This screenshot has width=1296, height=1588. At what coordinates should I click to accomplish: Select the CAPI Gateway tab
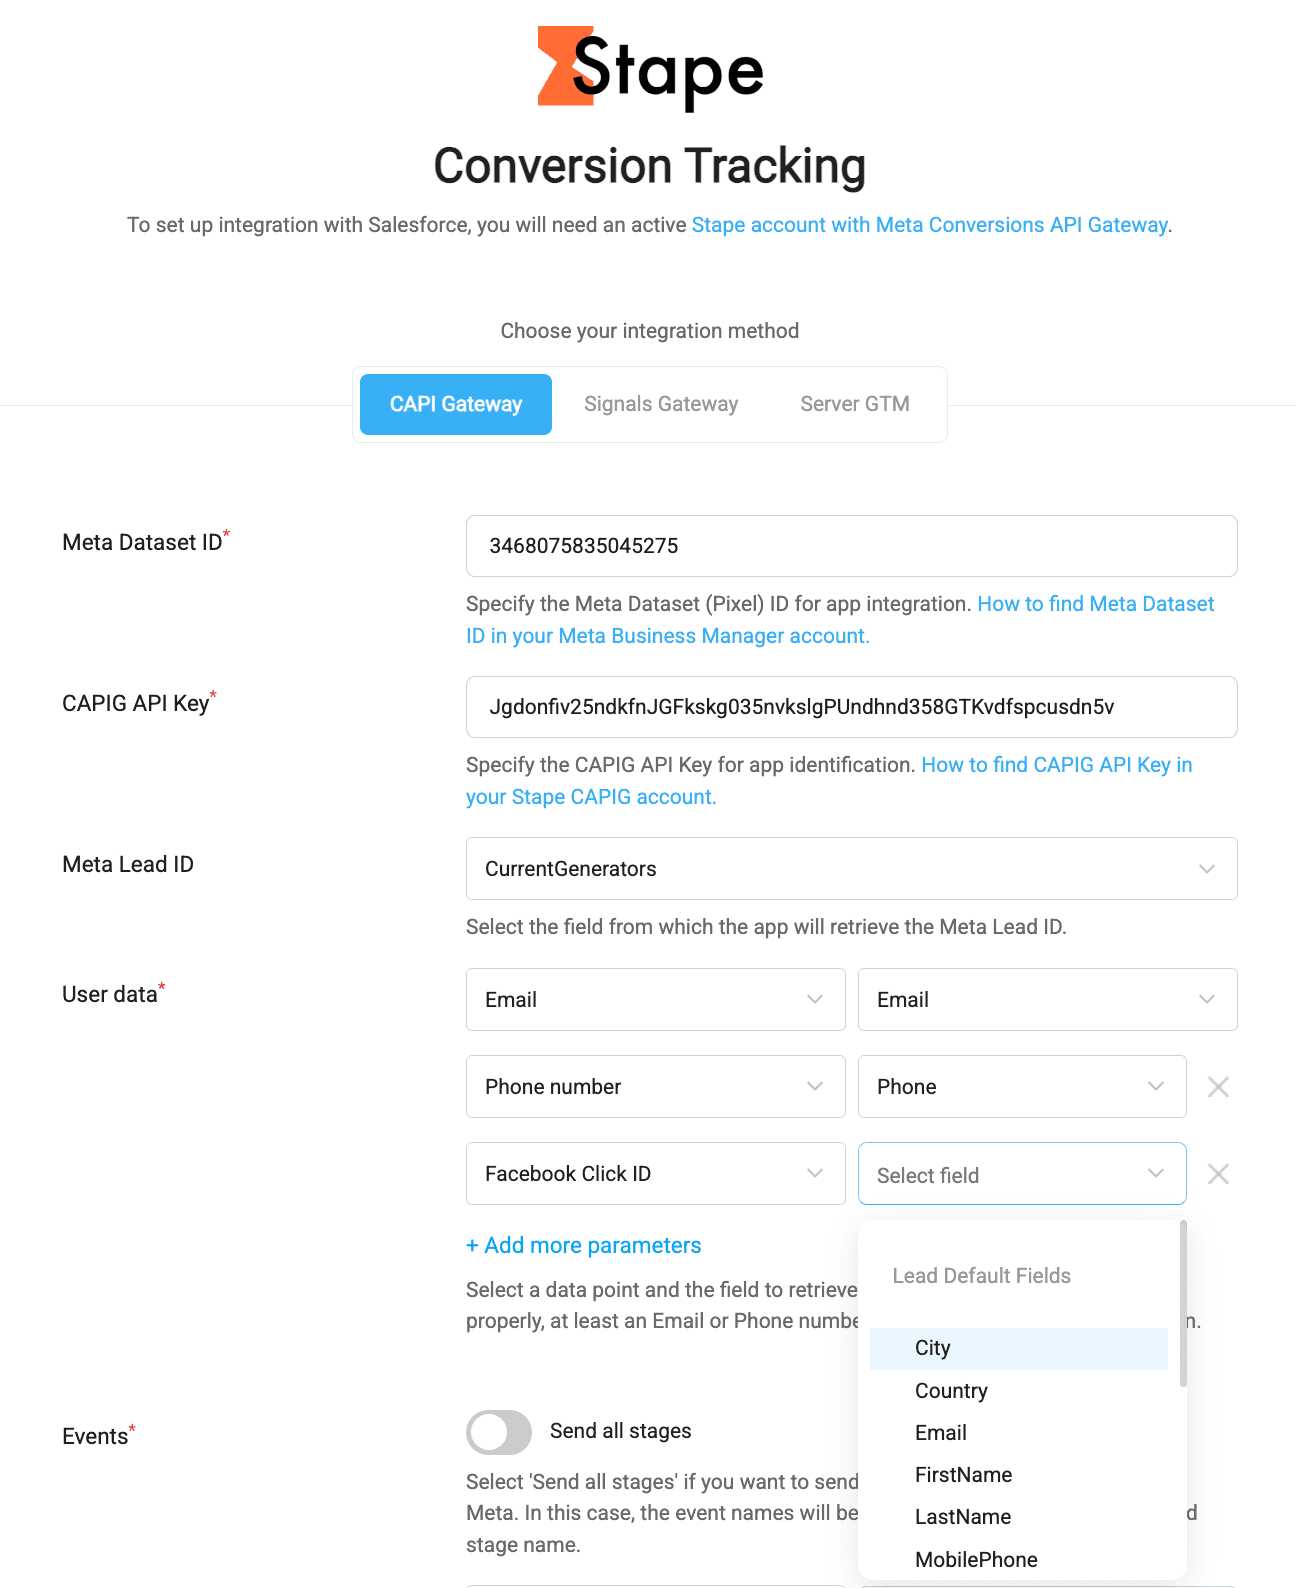(x=456, y=404)
